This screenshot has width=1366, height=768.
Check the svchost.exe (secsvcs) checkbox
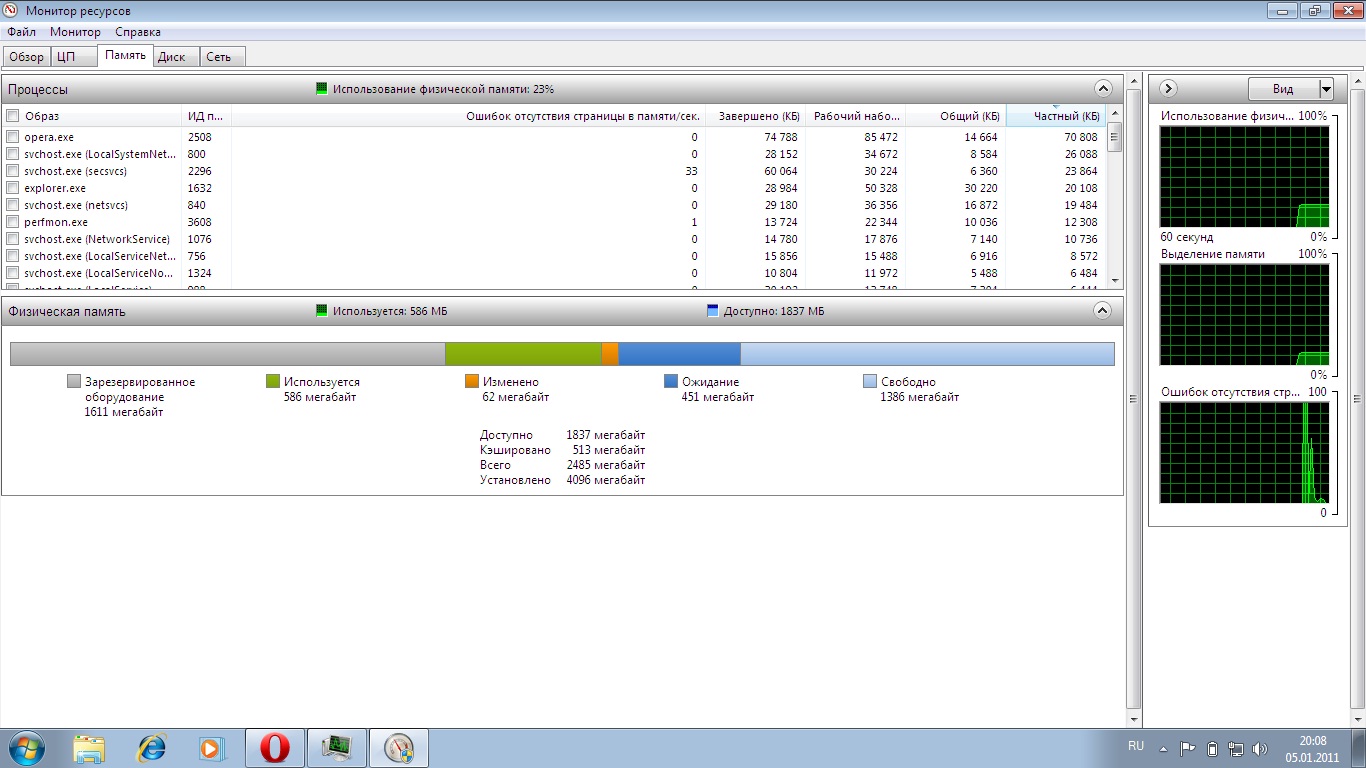pos(13,171)
